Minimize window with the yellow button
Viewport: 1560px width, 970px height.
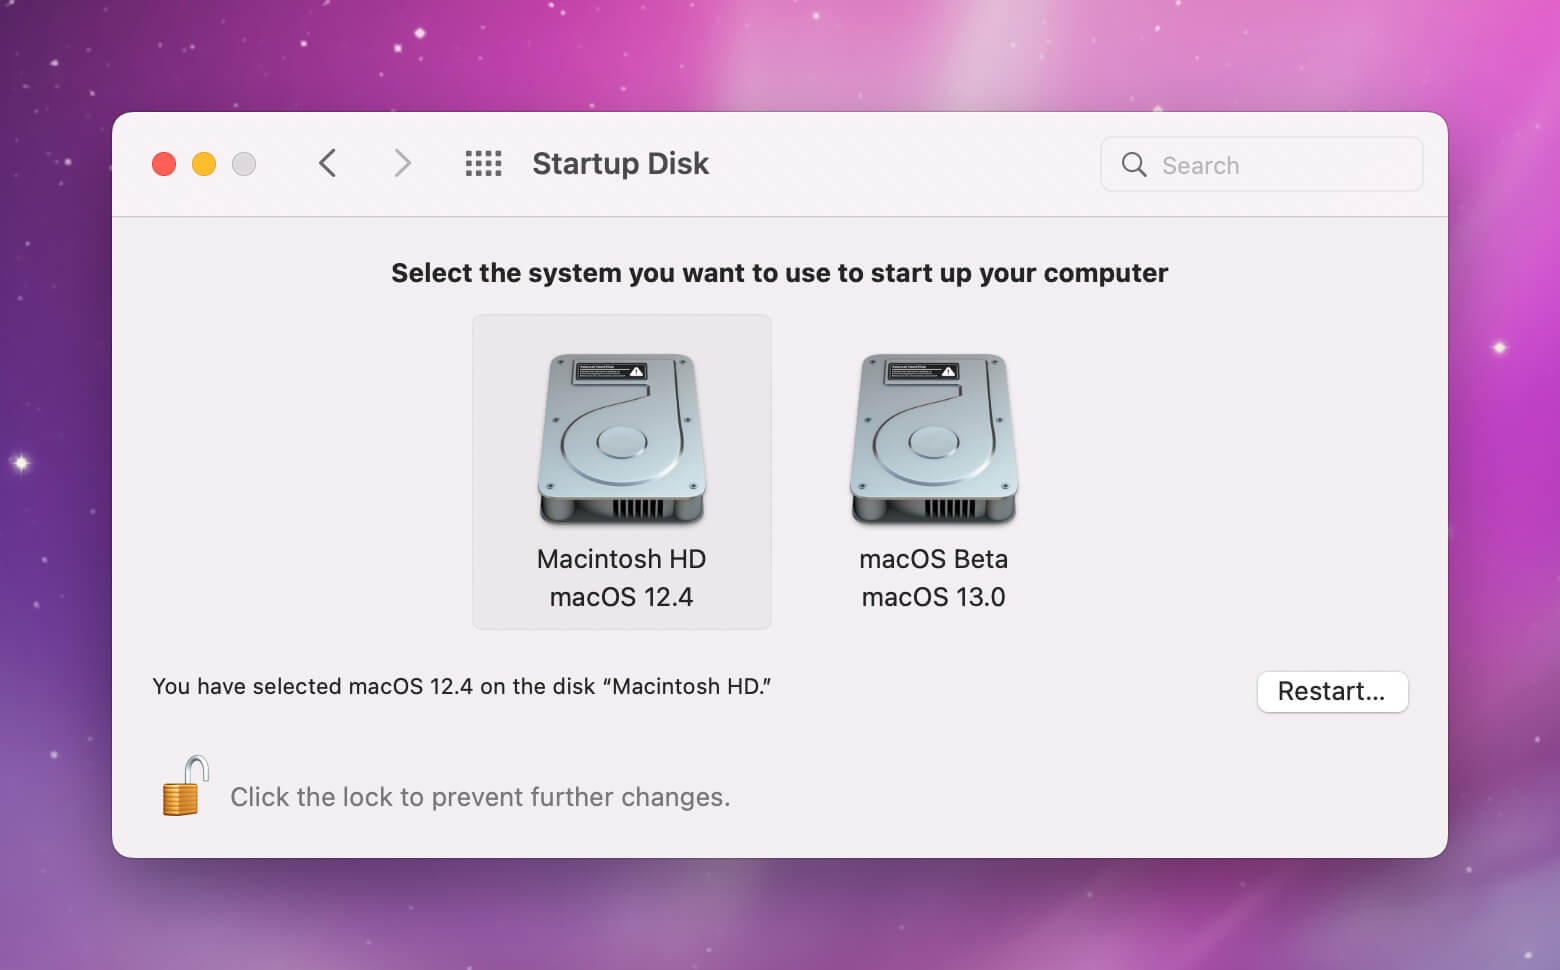tap(204, 164)
